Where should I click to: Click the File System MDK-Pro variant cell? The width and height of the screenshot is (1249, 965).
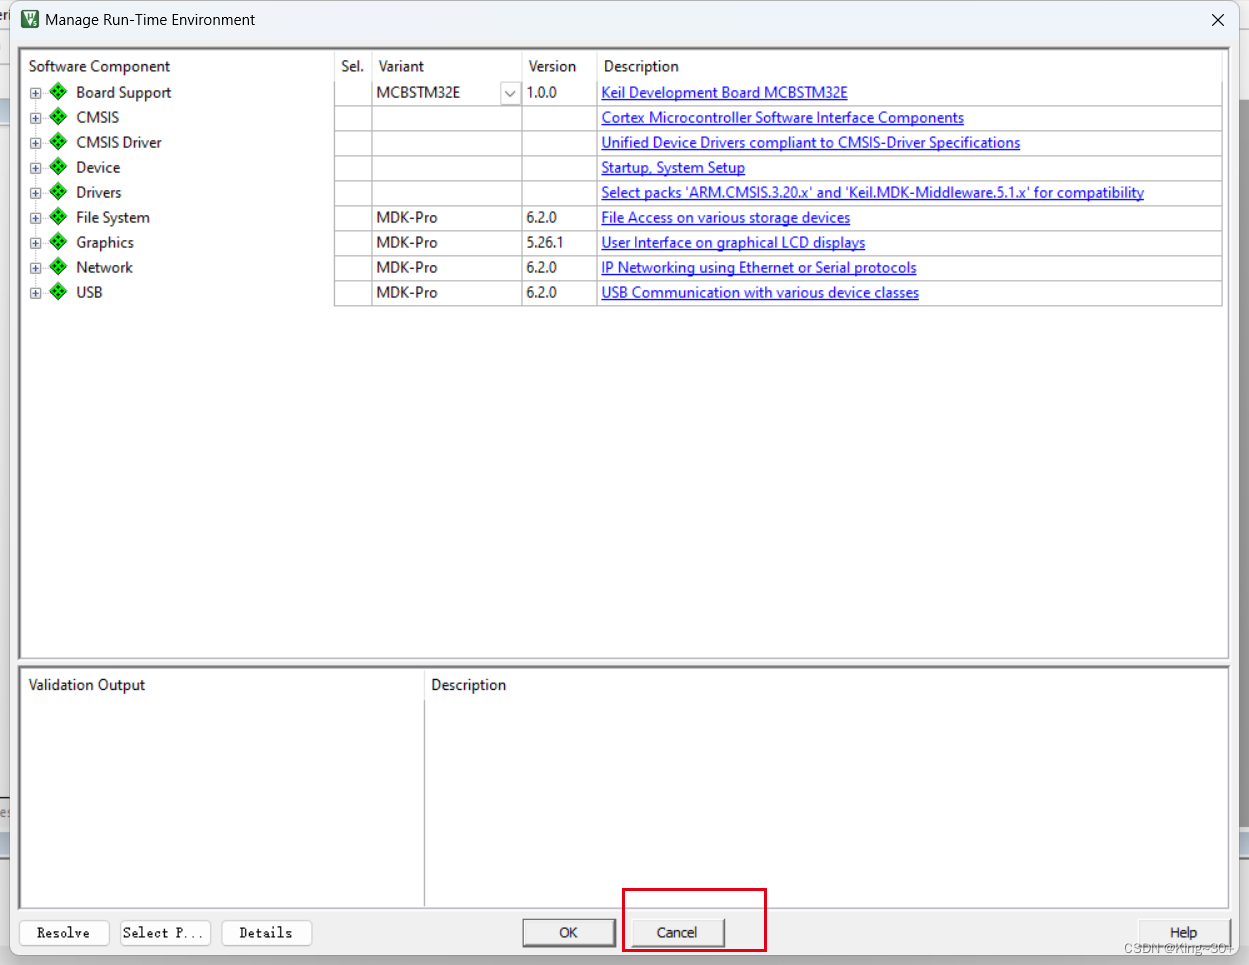click(446, 217)
